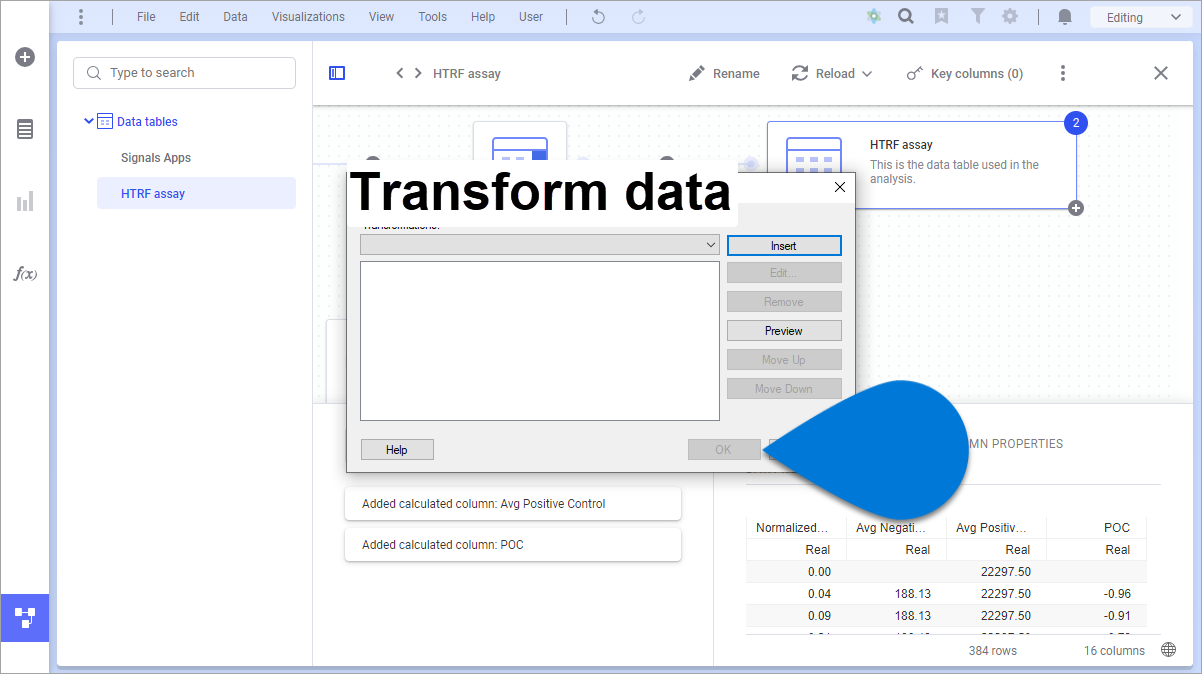Click the Edit... button in the dialog
1202x674 pixels.
[784, 273]
